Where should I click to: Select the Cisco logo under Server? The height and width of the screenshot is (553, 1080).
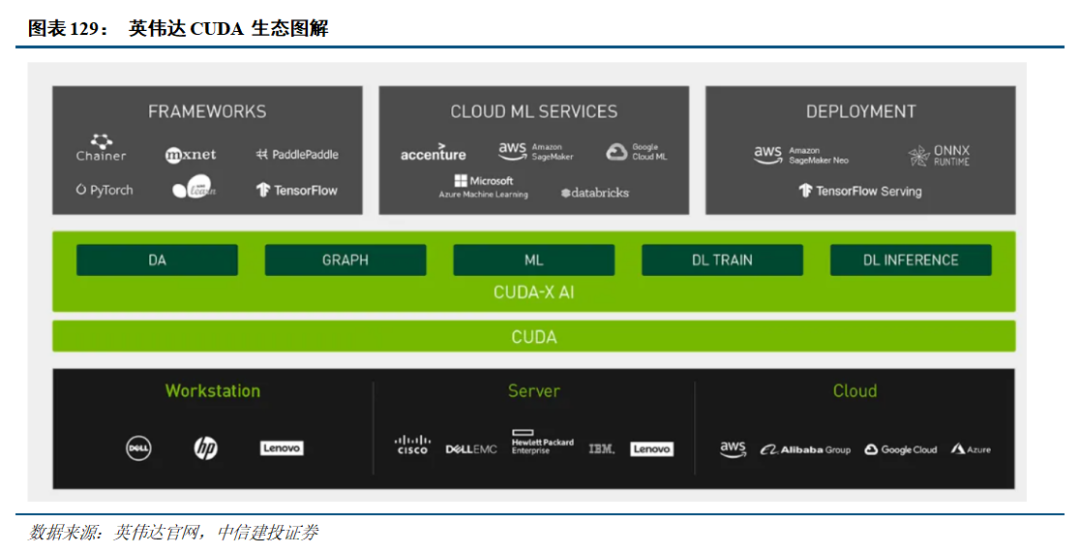(x=412, y=446)
